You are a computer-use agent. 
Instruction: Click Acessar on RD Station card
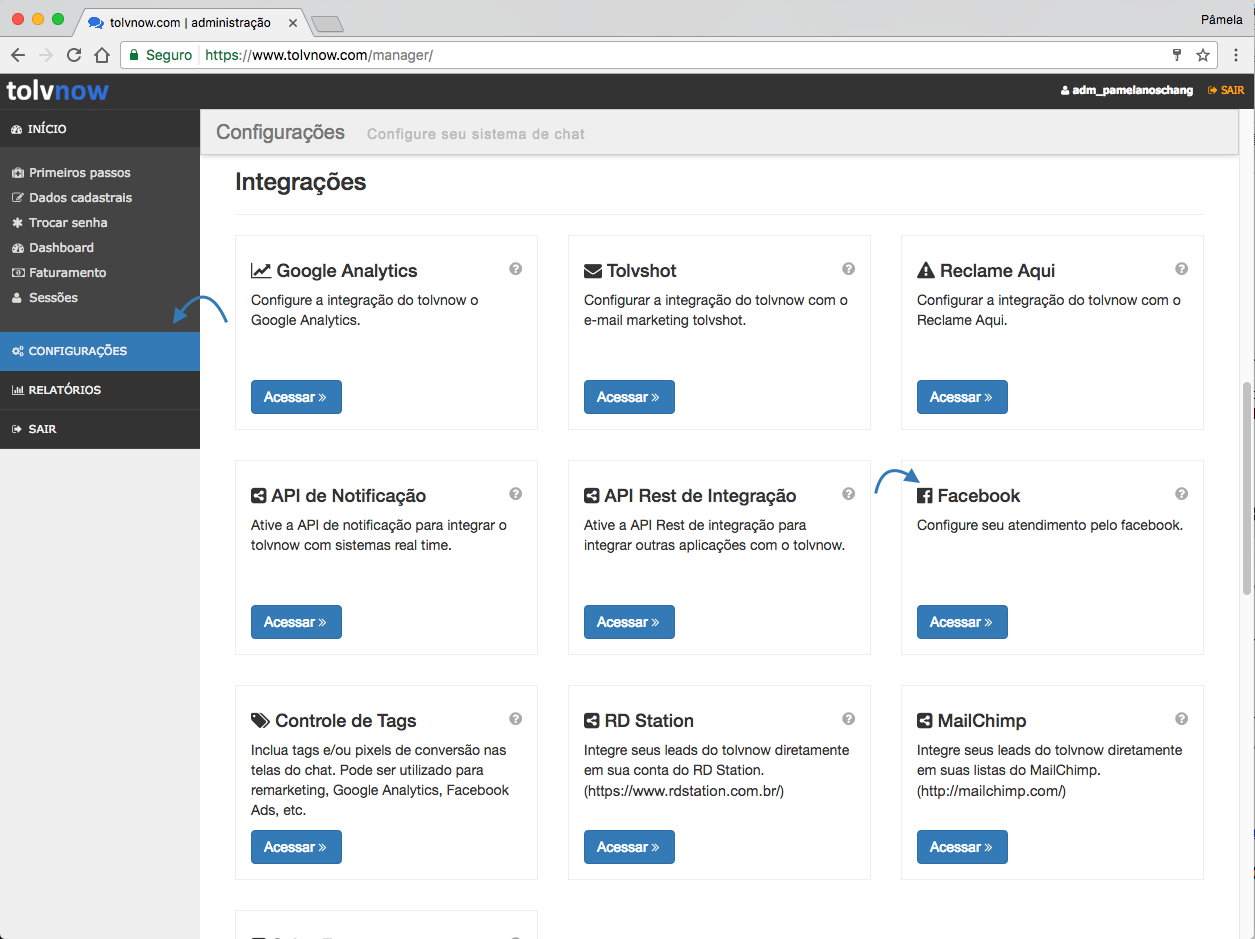coord(629,847)
